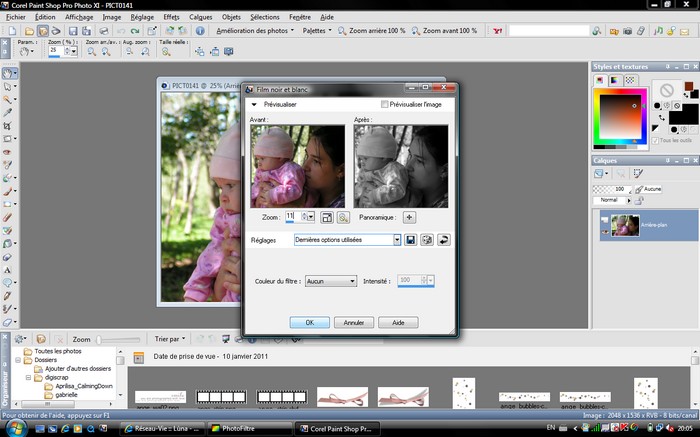Open the Réglage menu

142,17
